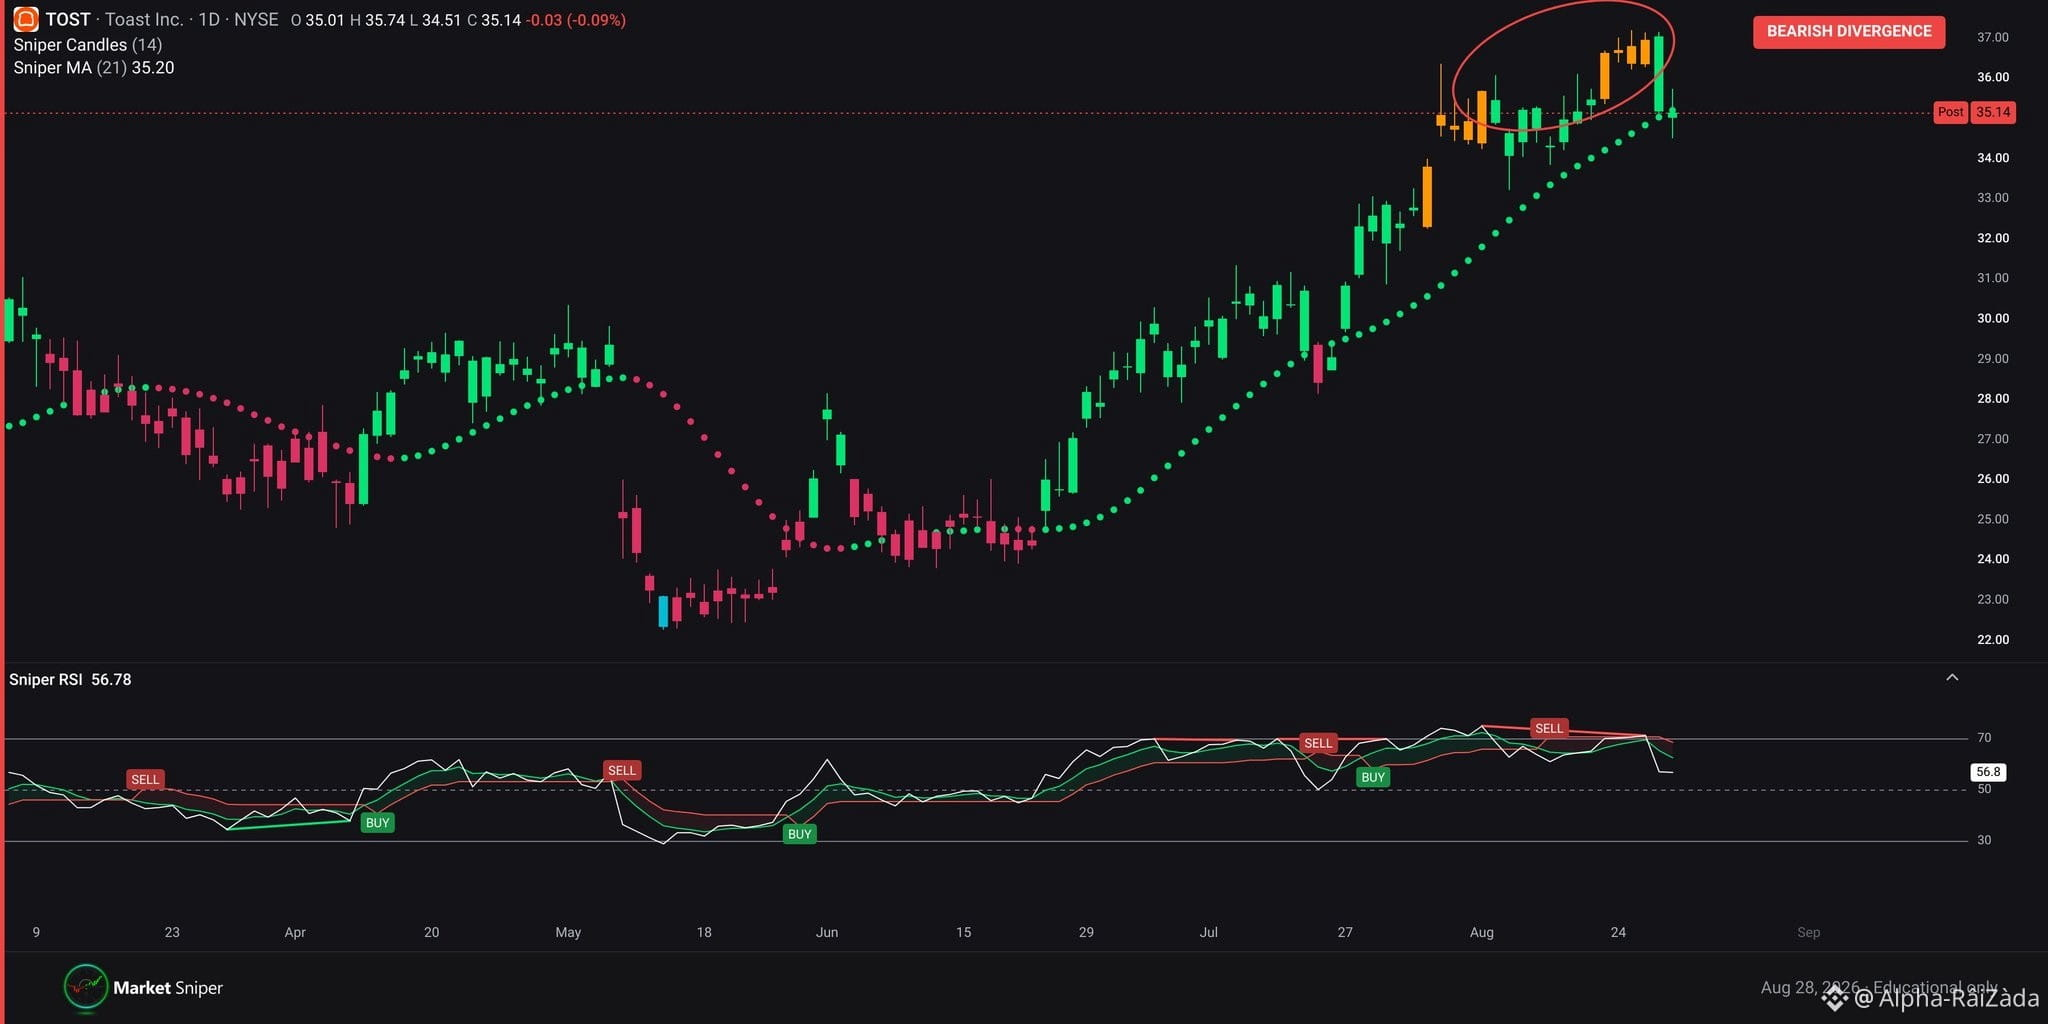Click the -0.03 (-0.09%) change value

(576, 20)
